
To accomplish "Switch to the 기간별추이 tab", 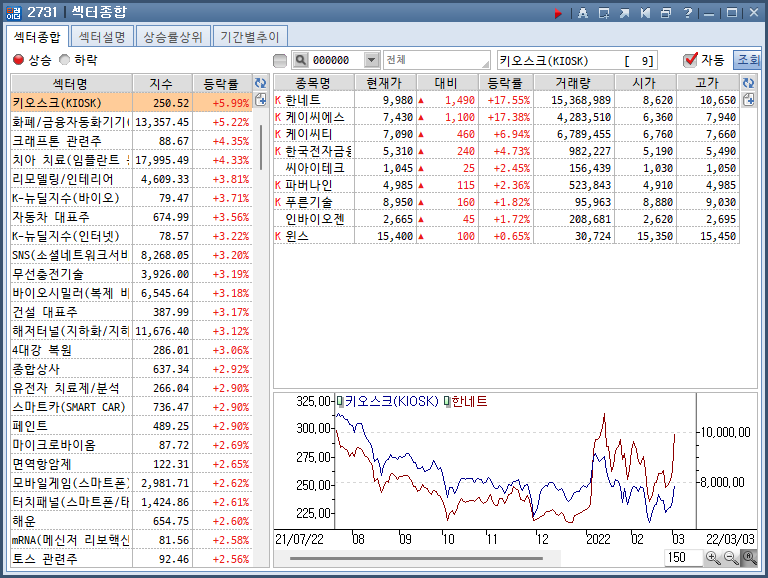I will [x=250, y=37].
